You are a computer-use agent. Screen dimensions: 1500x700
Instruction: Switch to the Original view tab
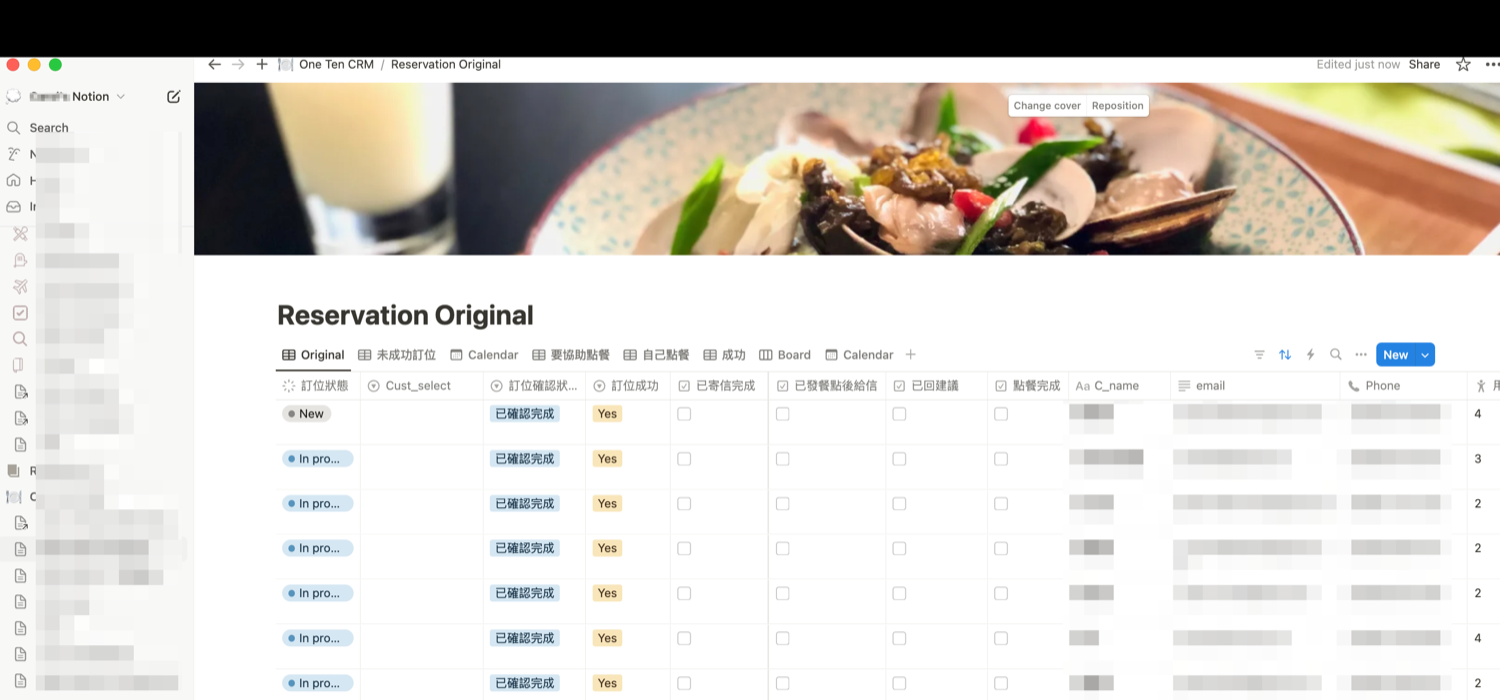coord(313,355)
